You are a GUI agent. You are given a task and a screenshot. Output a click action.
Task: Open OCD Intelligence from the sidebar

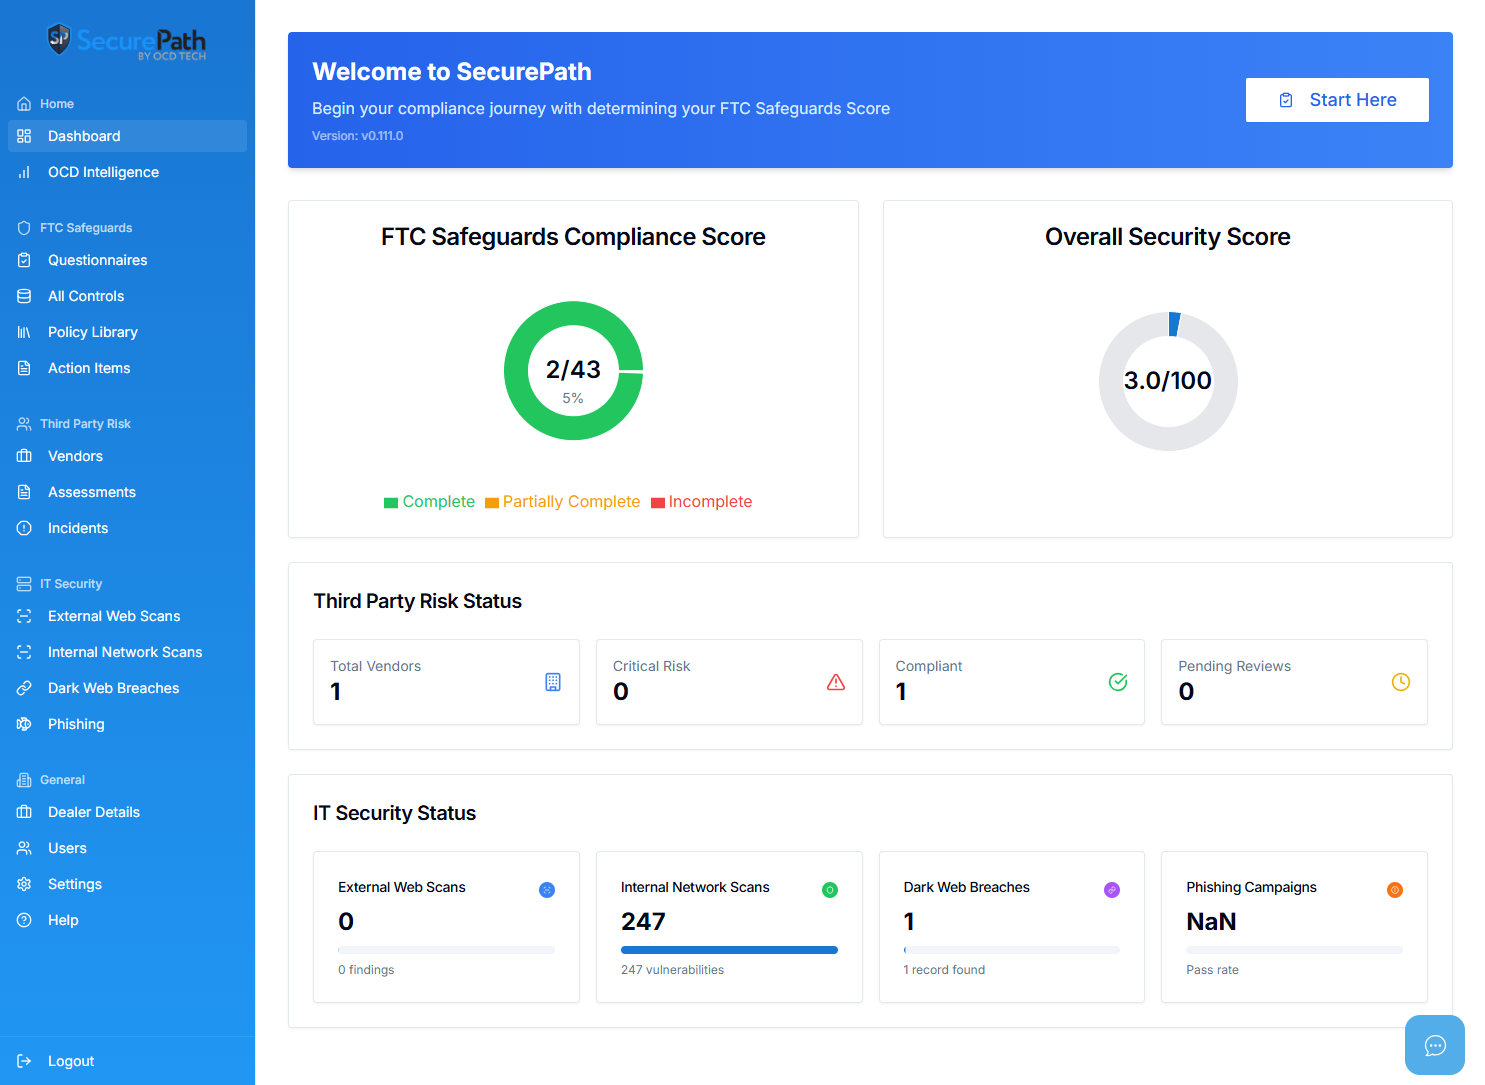[x=103, y=172]
